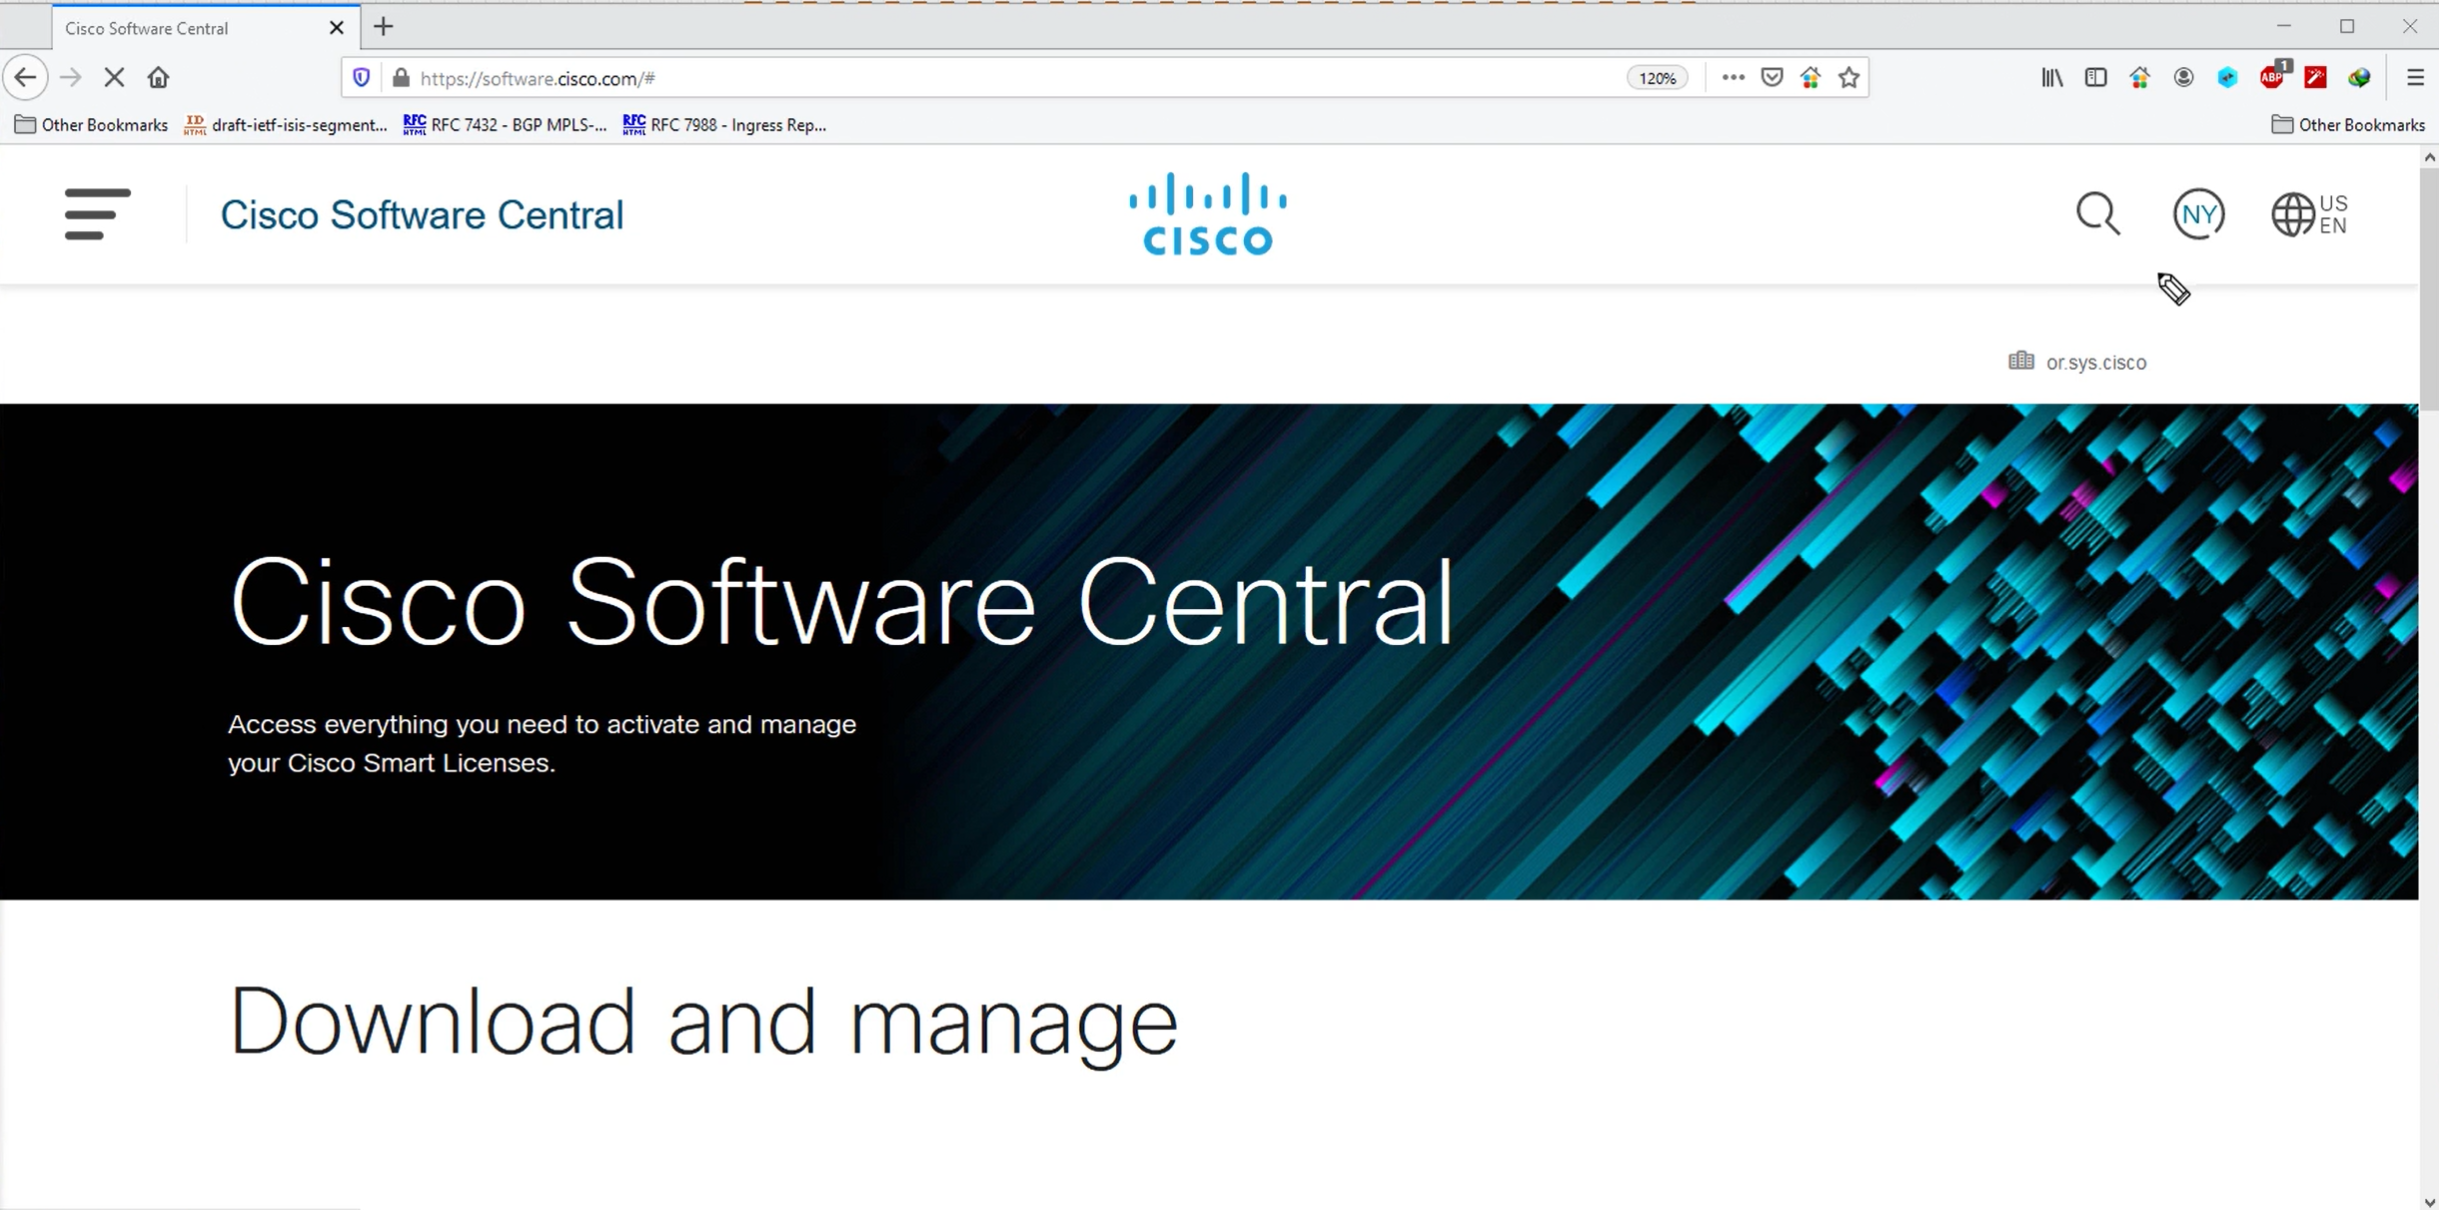The image size is (2439, 1210).
Task: Open the left Other Bookmarks folder
Action: click(x=92, y=125)
